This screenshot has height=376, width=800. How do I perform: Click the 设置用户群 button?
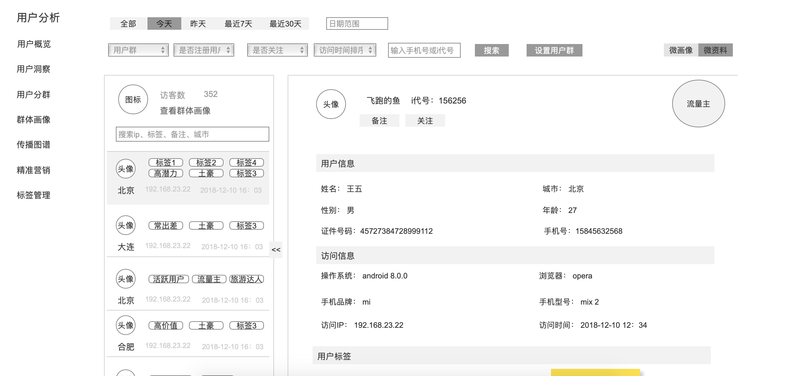(554, 51)
